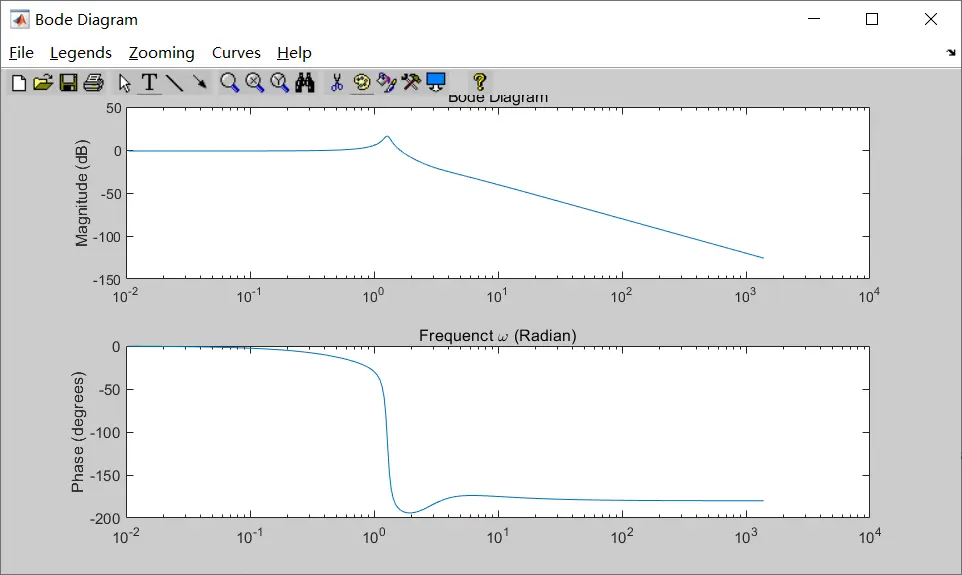Open the File menu
Viewport: 962px width, 575px height.
(x=21, y=53)
